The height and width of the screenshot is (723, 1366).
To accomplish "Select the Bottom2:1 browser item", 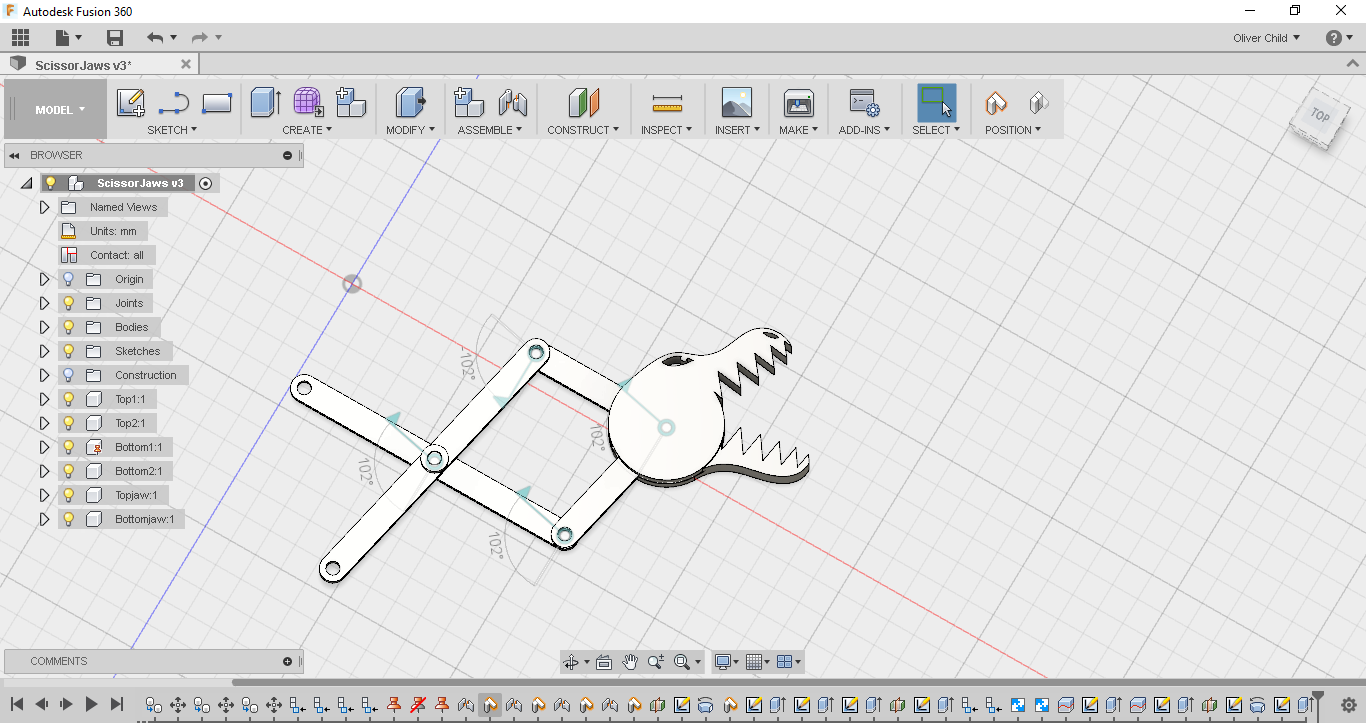I will (138, 471).
